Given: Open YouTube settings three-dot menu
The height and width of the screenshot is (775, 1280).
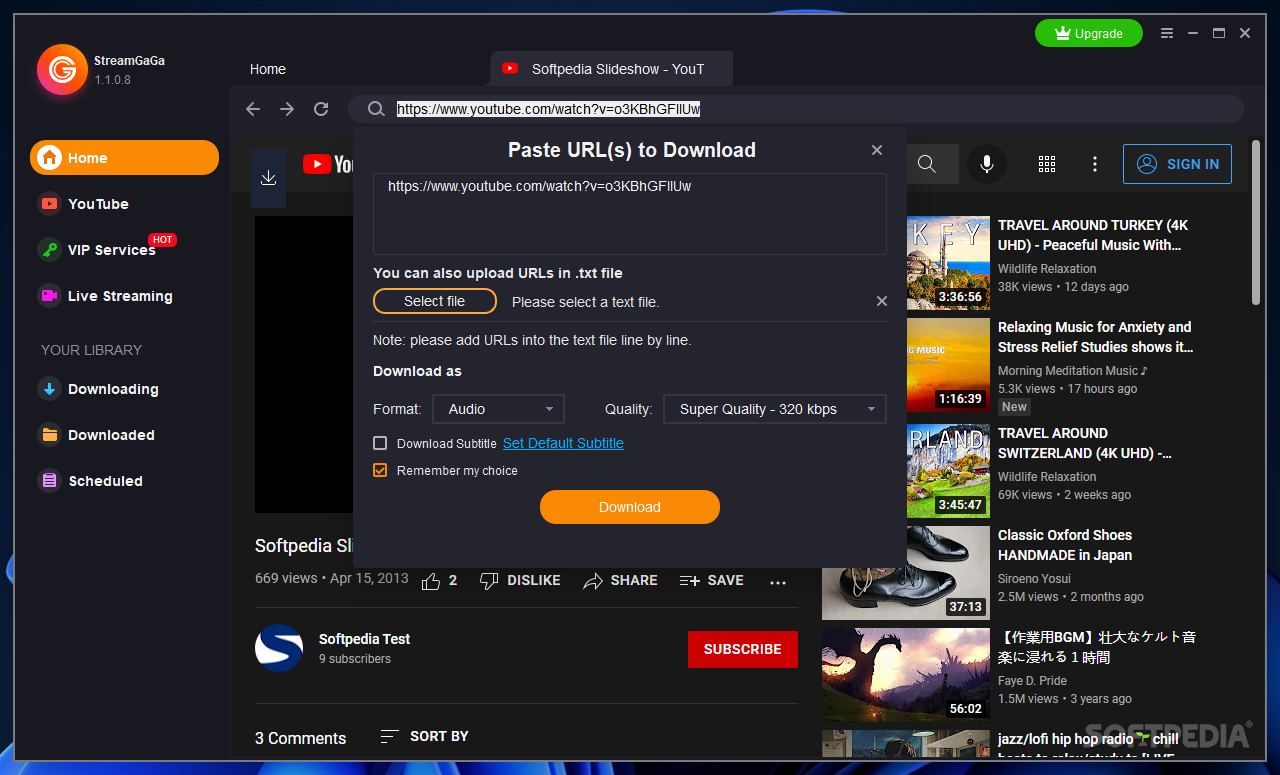Looking at the screenshot, I should coord(1095,164).
